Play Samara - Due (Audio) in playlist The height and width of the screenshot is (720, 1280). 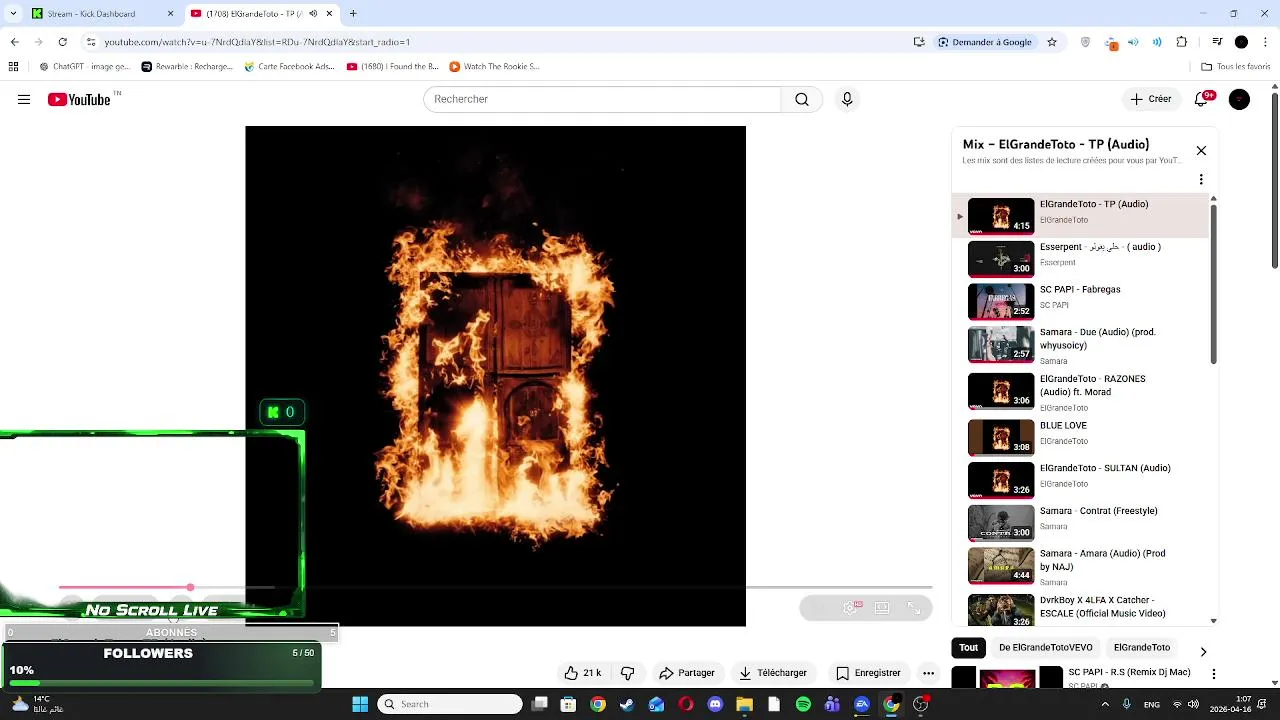pos(1084,345)
